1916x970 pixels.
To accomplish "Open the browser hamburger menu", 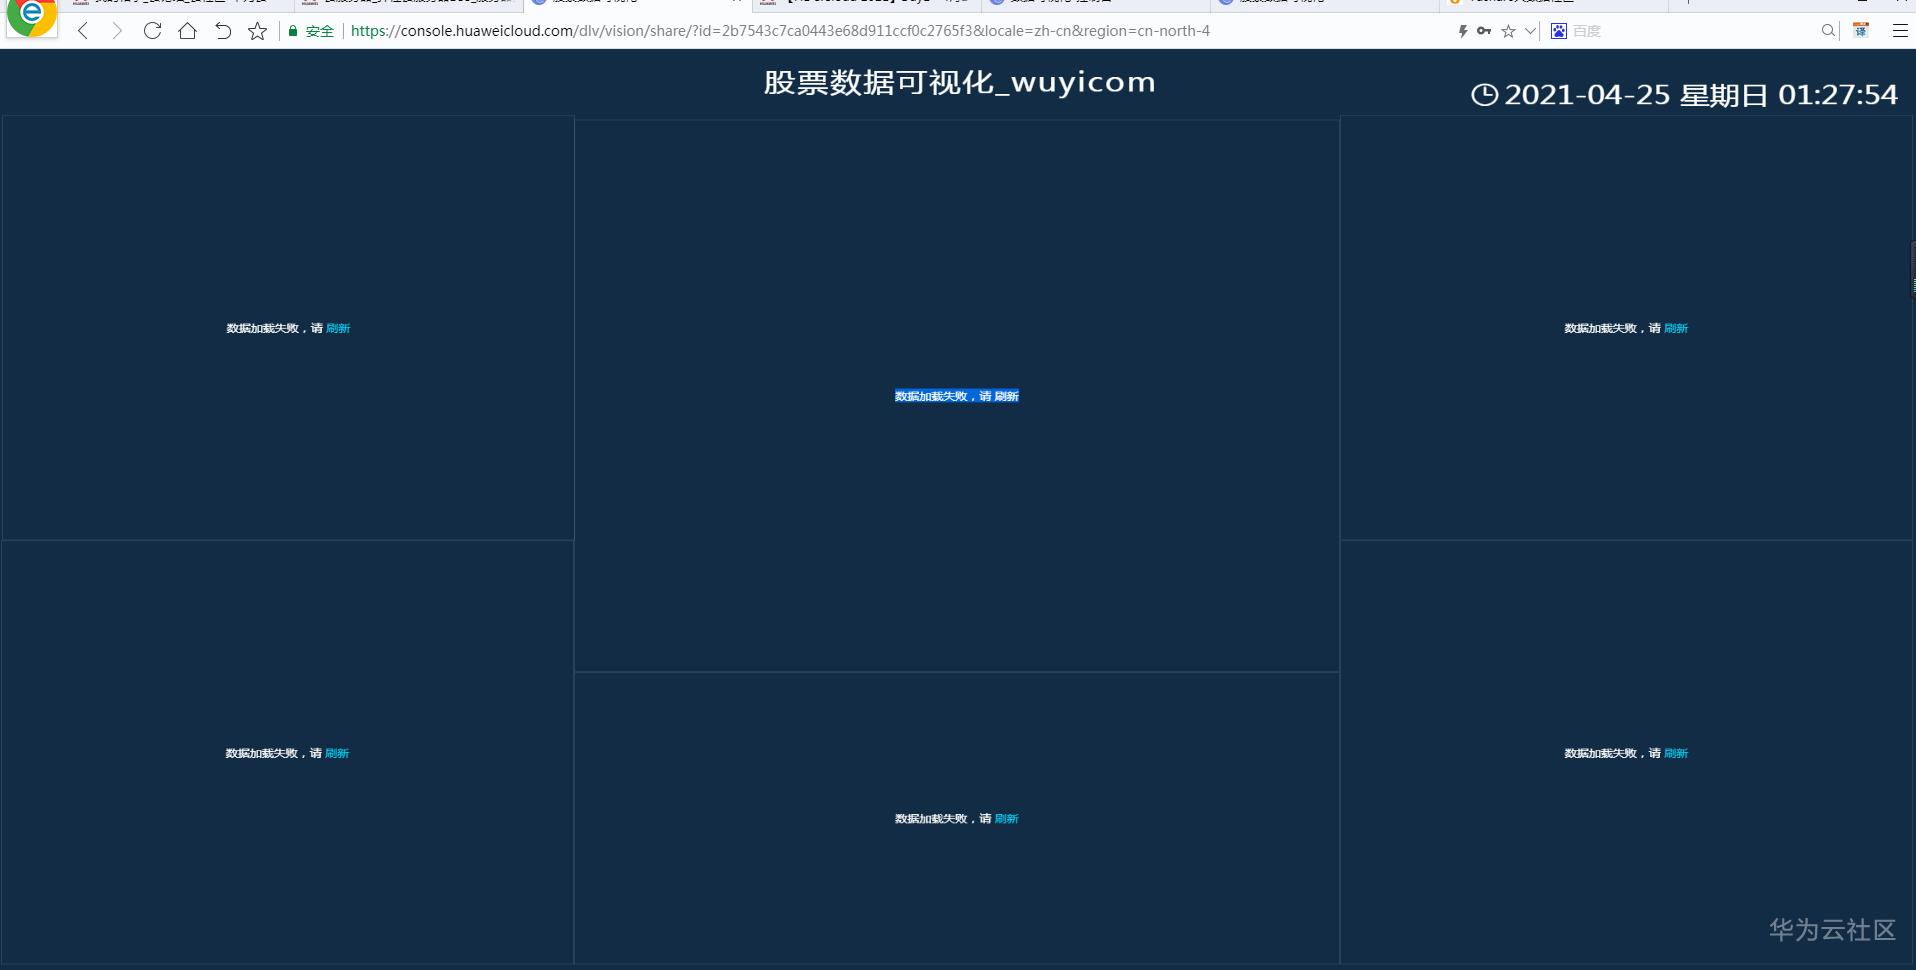I will pyautogui.click(x=1900, y=31).
